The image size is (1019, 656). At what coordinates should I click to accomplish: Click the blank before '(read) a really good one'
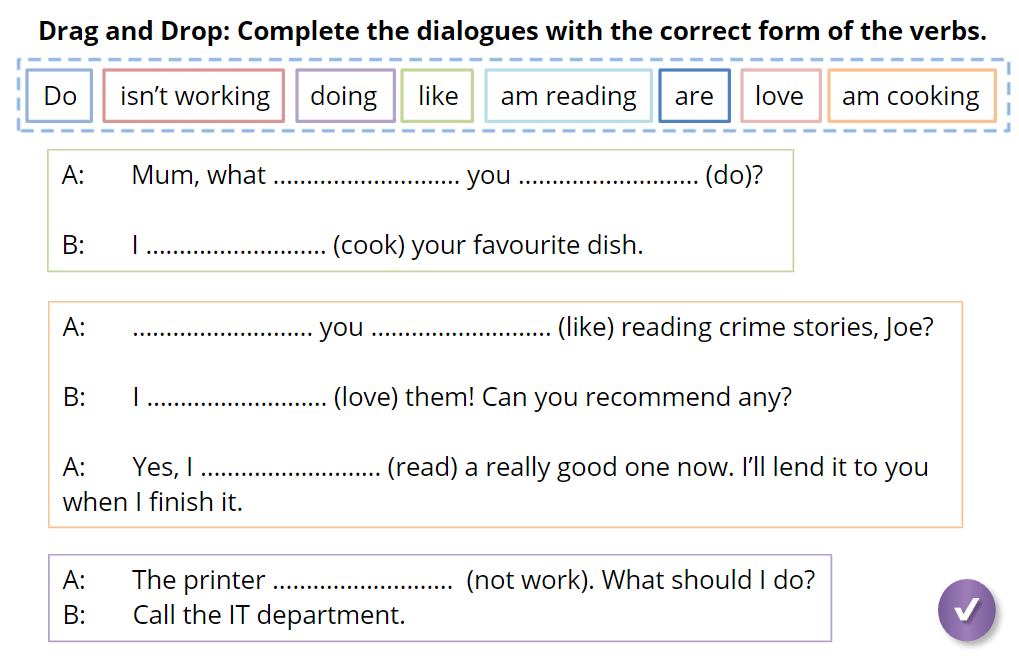[290, 469]
